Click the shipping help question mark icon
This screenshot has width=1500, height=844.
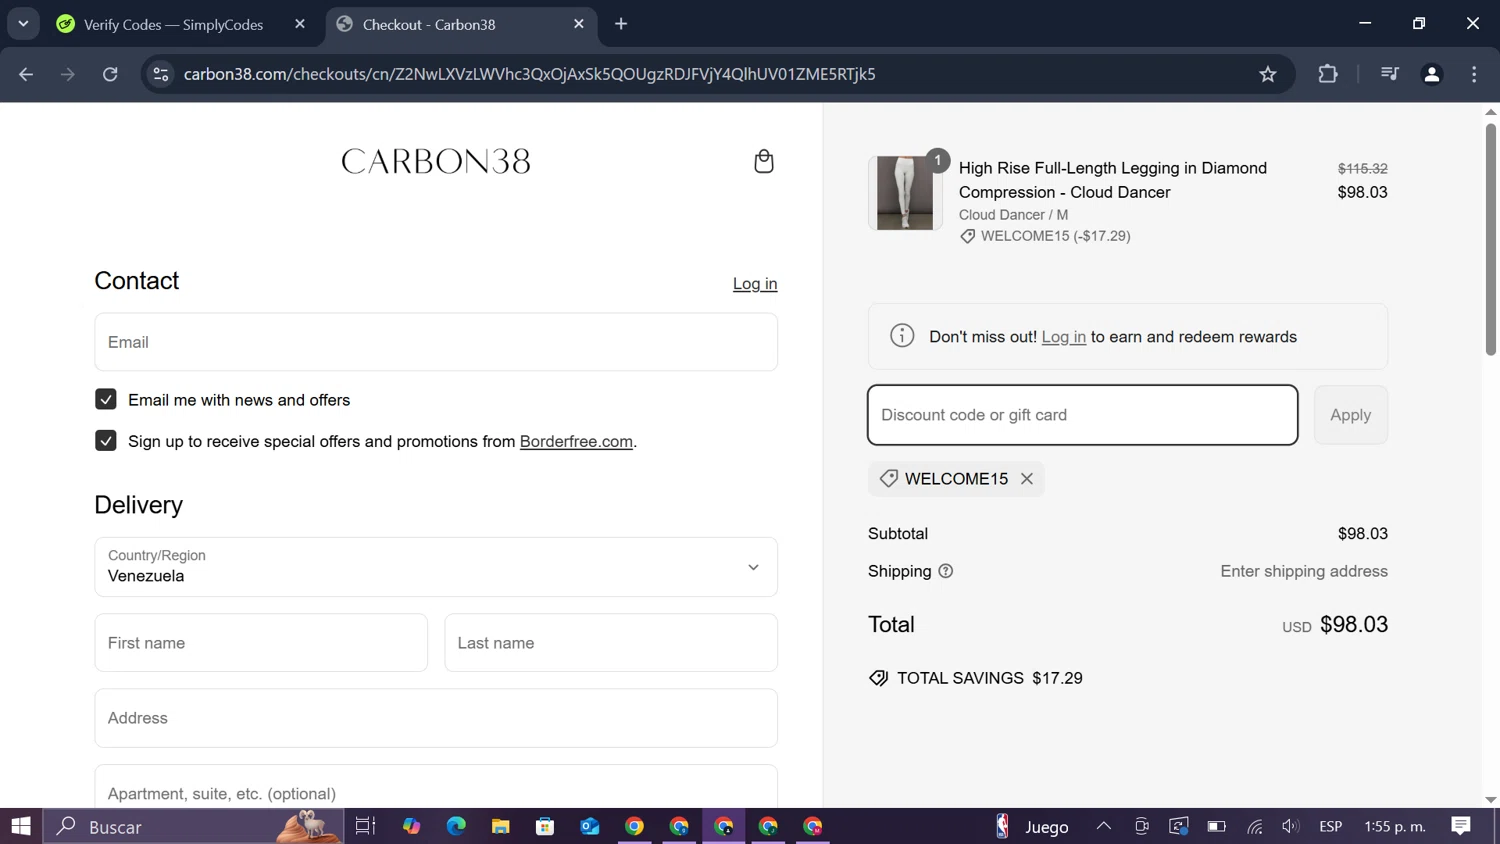pyautogui.click(x=946, y=571)
